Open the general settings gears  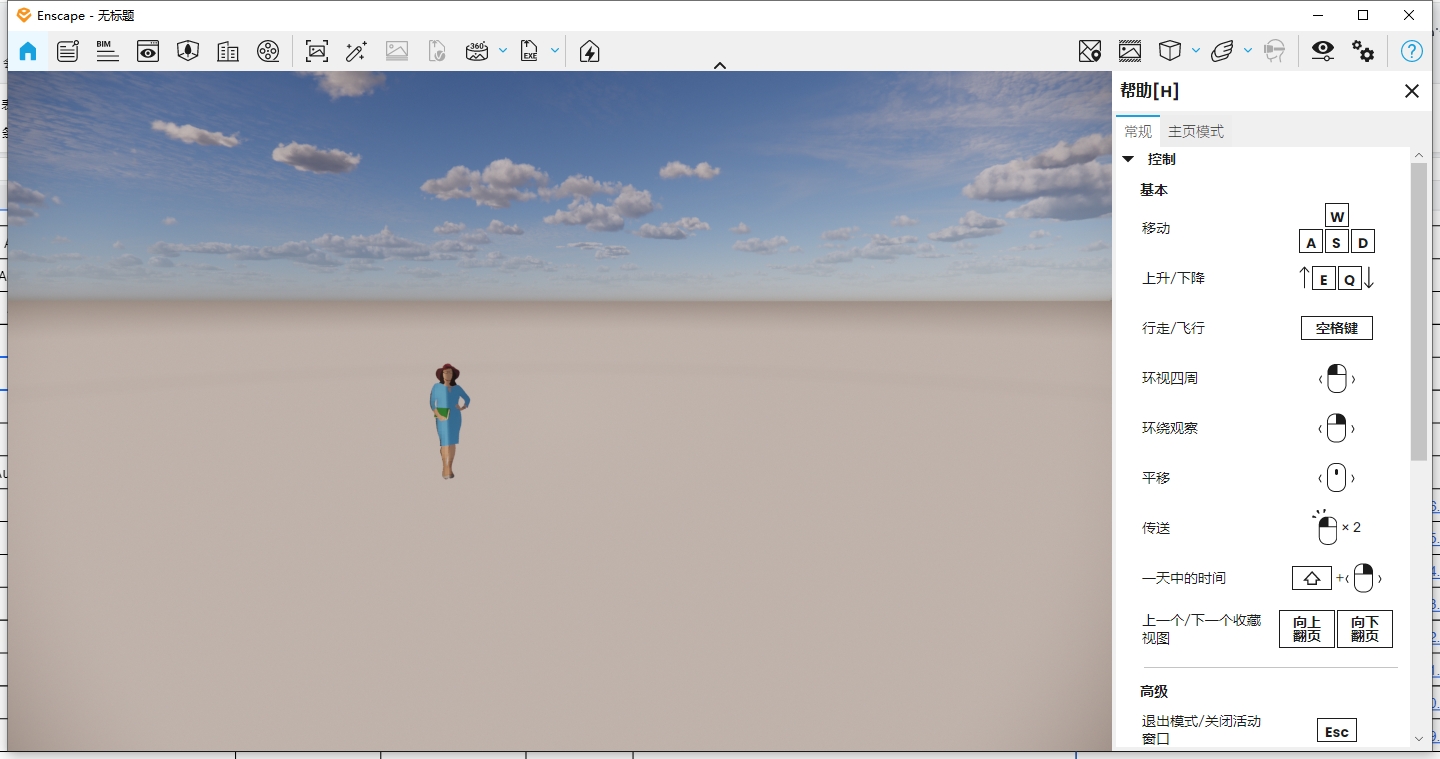tap(1364, 51)
